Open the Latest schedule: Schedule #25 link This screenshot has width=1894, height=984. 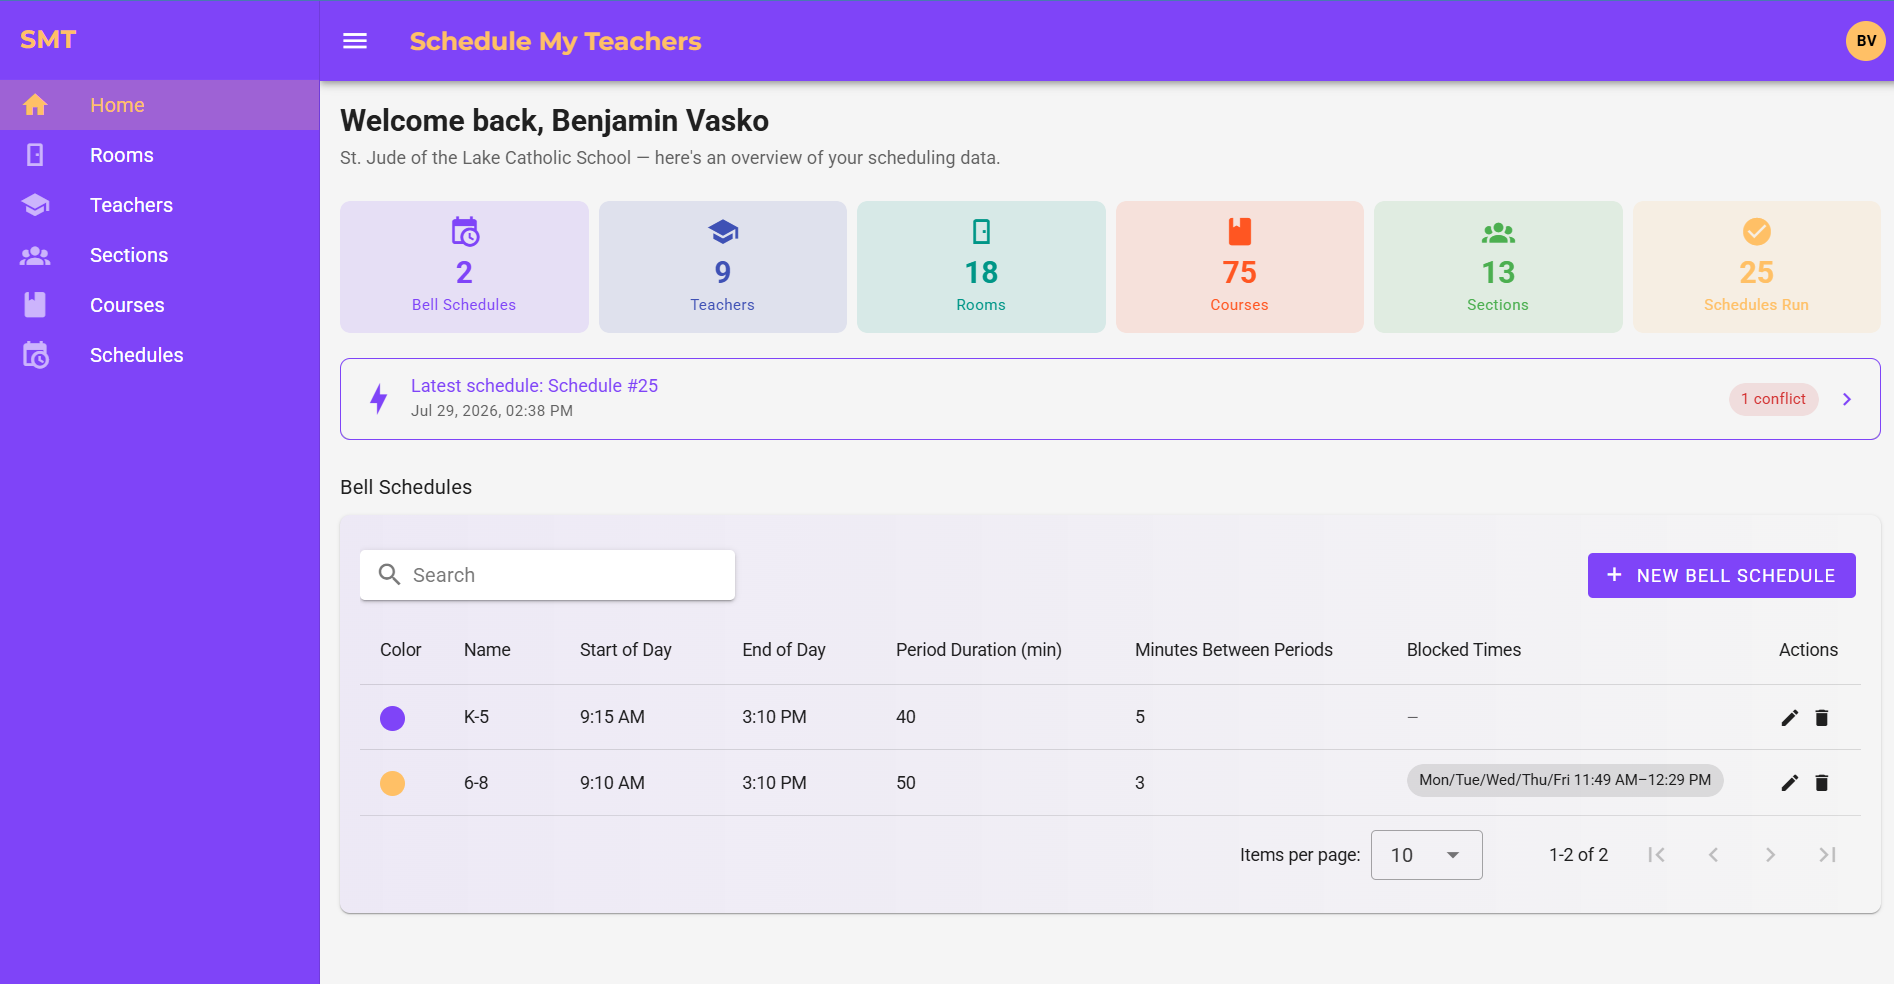tap(534, 386)
